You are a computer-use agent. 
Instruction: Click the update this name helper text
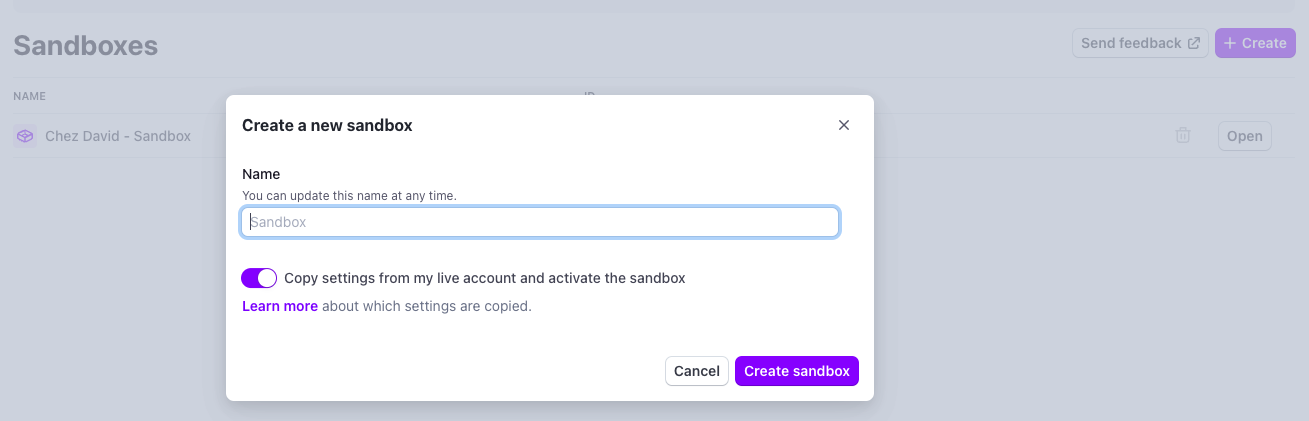click(349, 195)
